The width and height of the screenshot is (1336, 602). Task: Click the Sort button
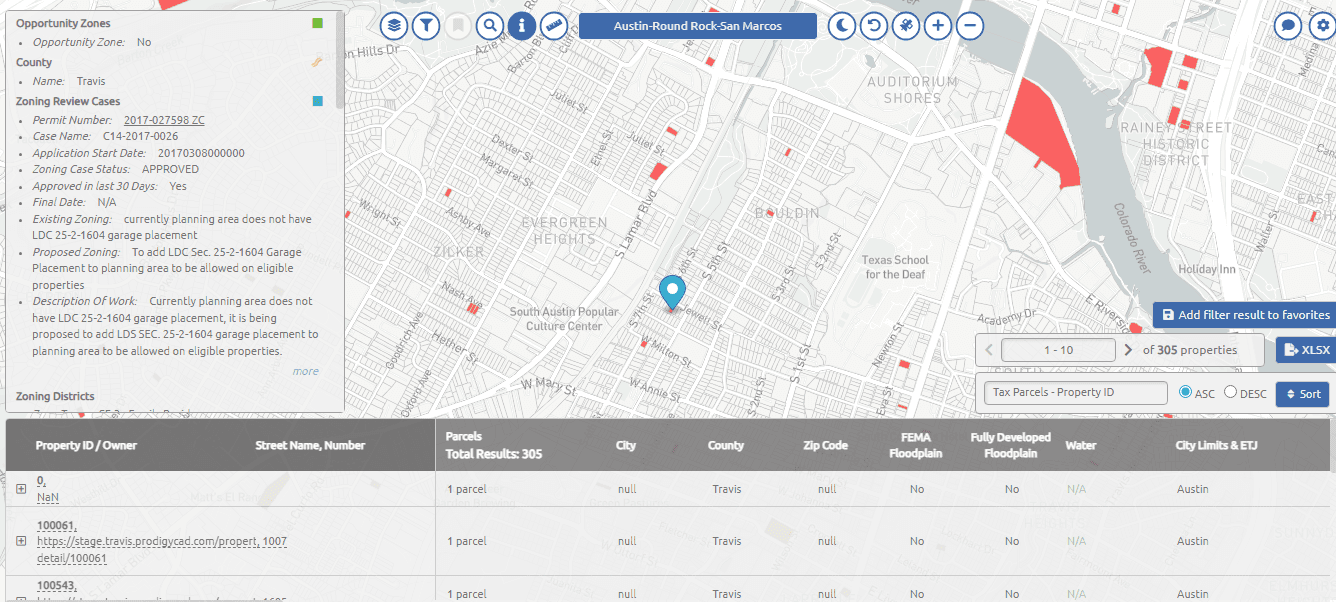(1302, 394)
